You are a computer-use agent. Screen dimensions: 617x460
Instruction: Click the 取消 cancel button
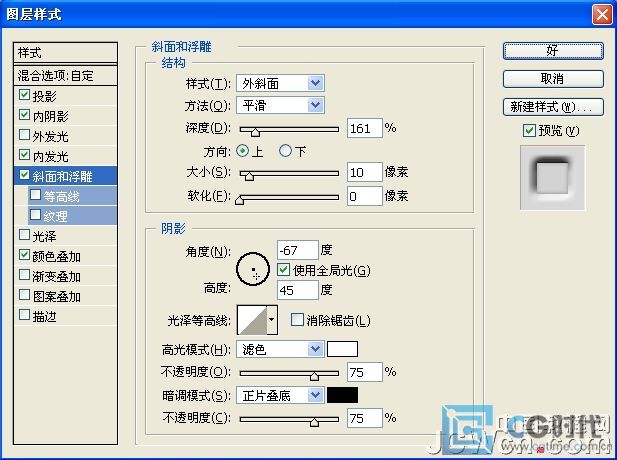click(x=553, y=79)
